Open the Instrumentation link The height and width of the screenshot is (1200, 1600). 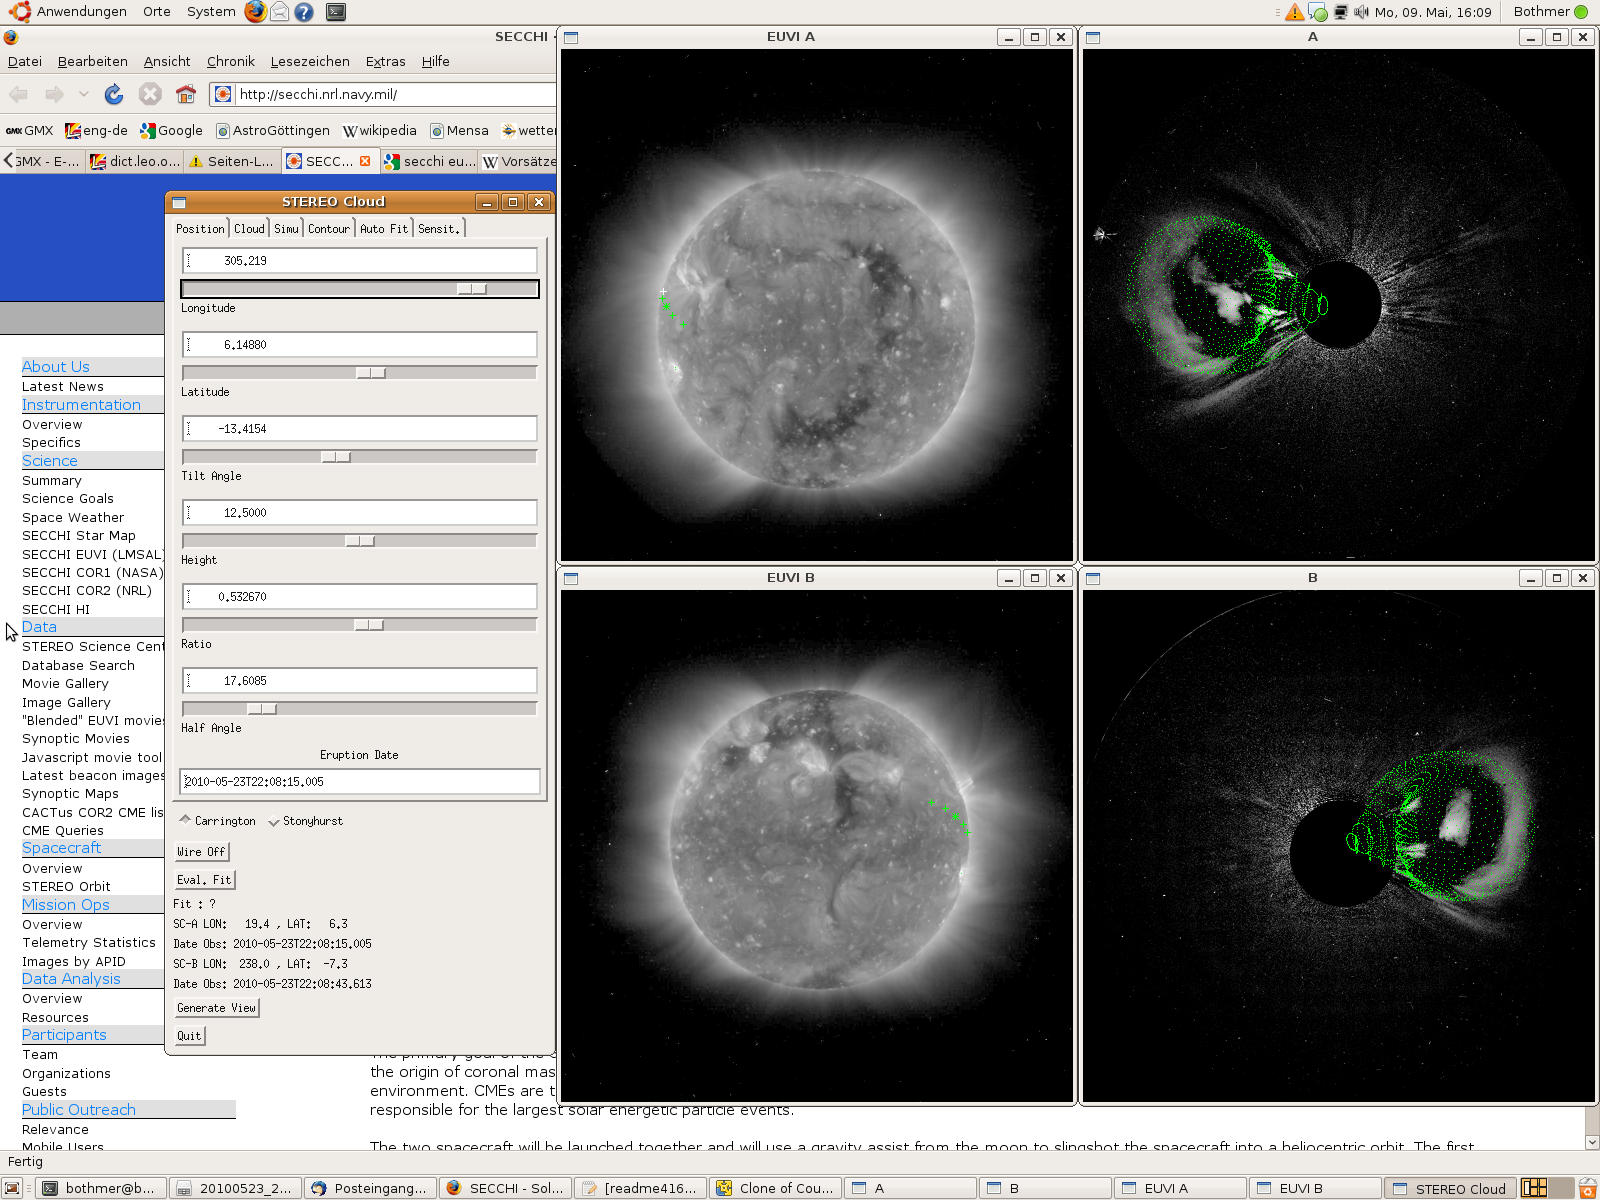[82, 405]
